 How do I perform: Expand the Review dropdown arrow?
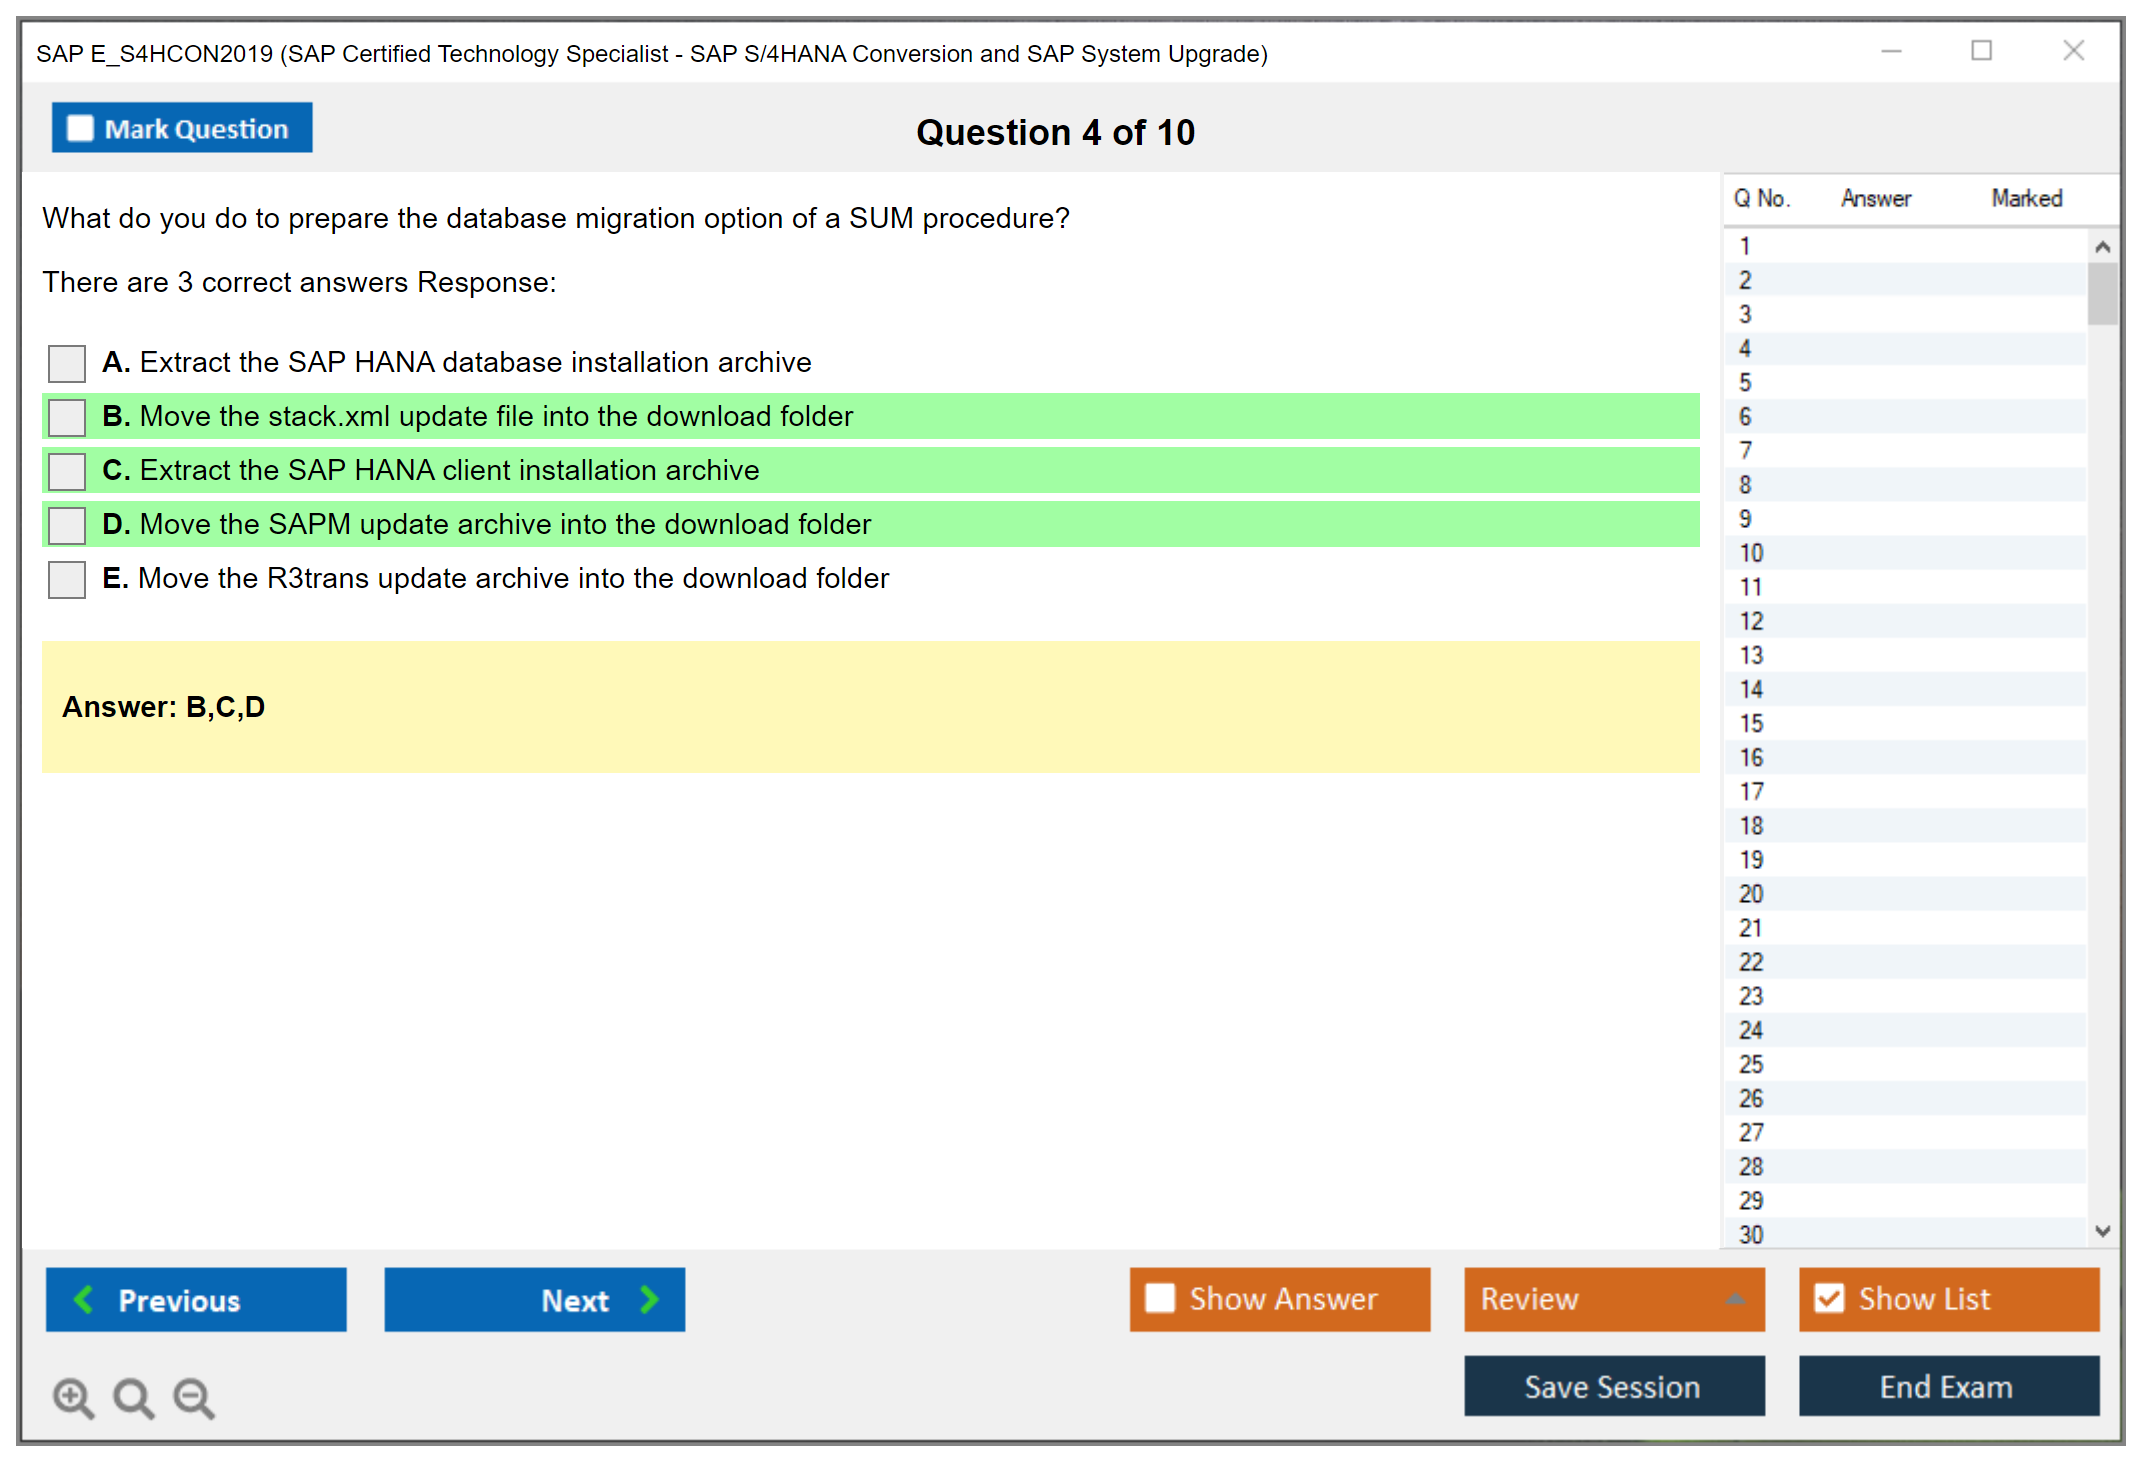coord(1736,1299)
